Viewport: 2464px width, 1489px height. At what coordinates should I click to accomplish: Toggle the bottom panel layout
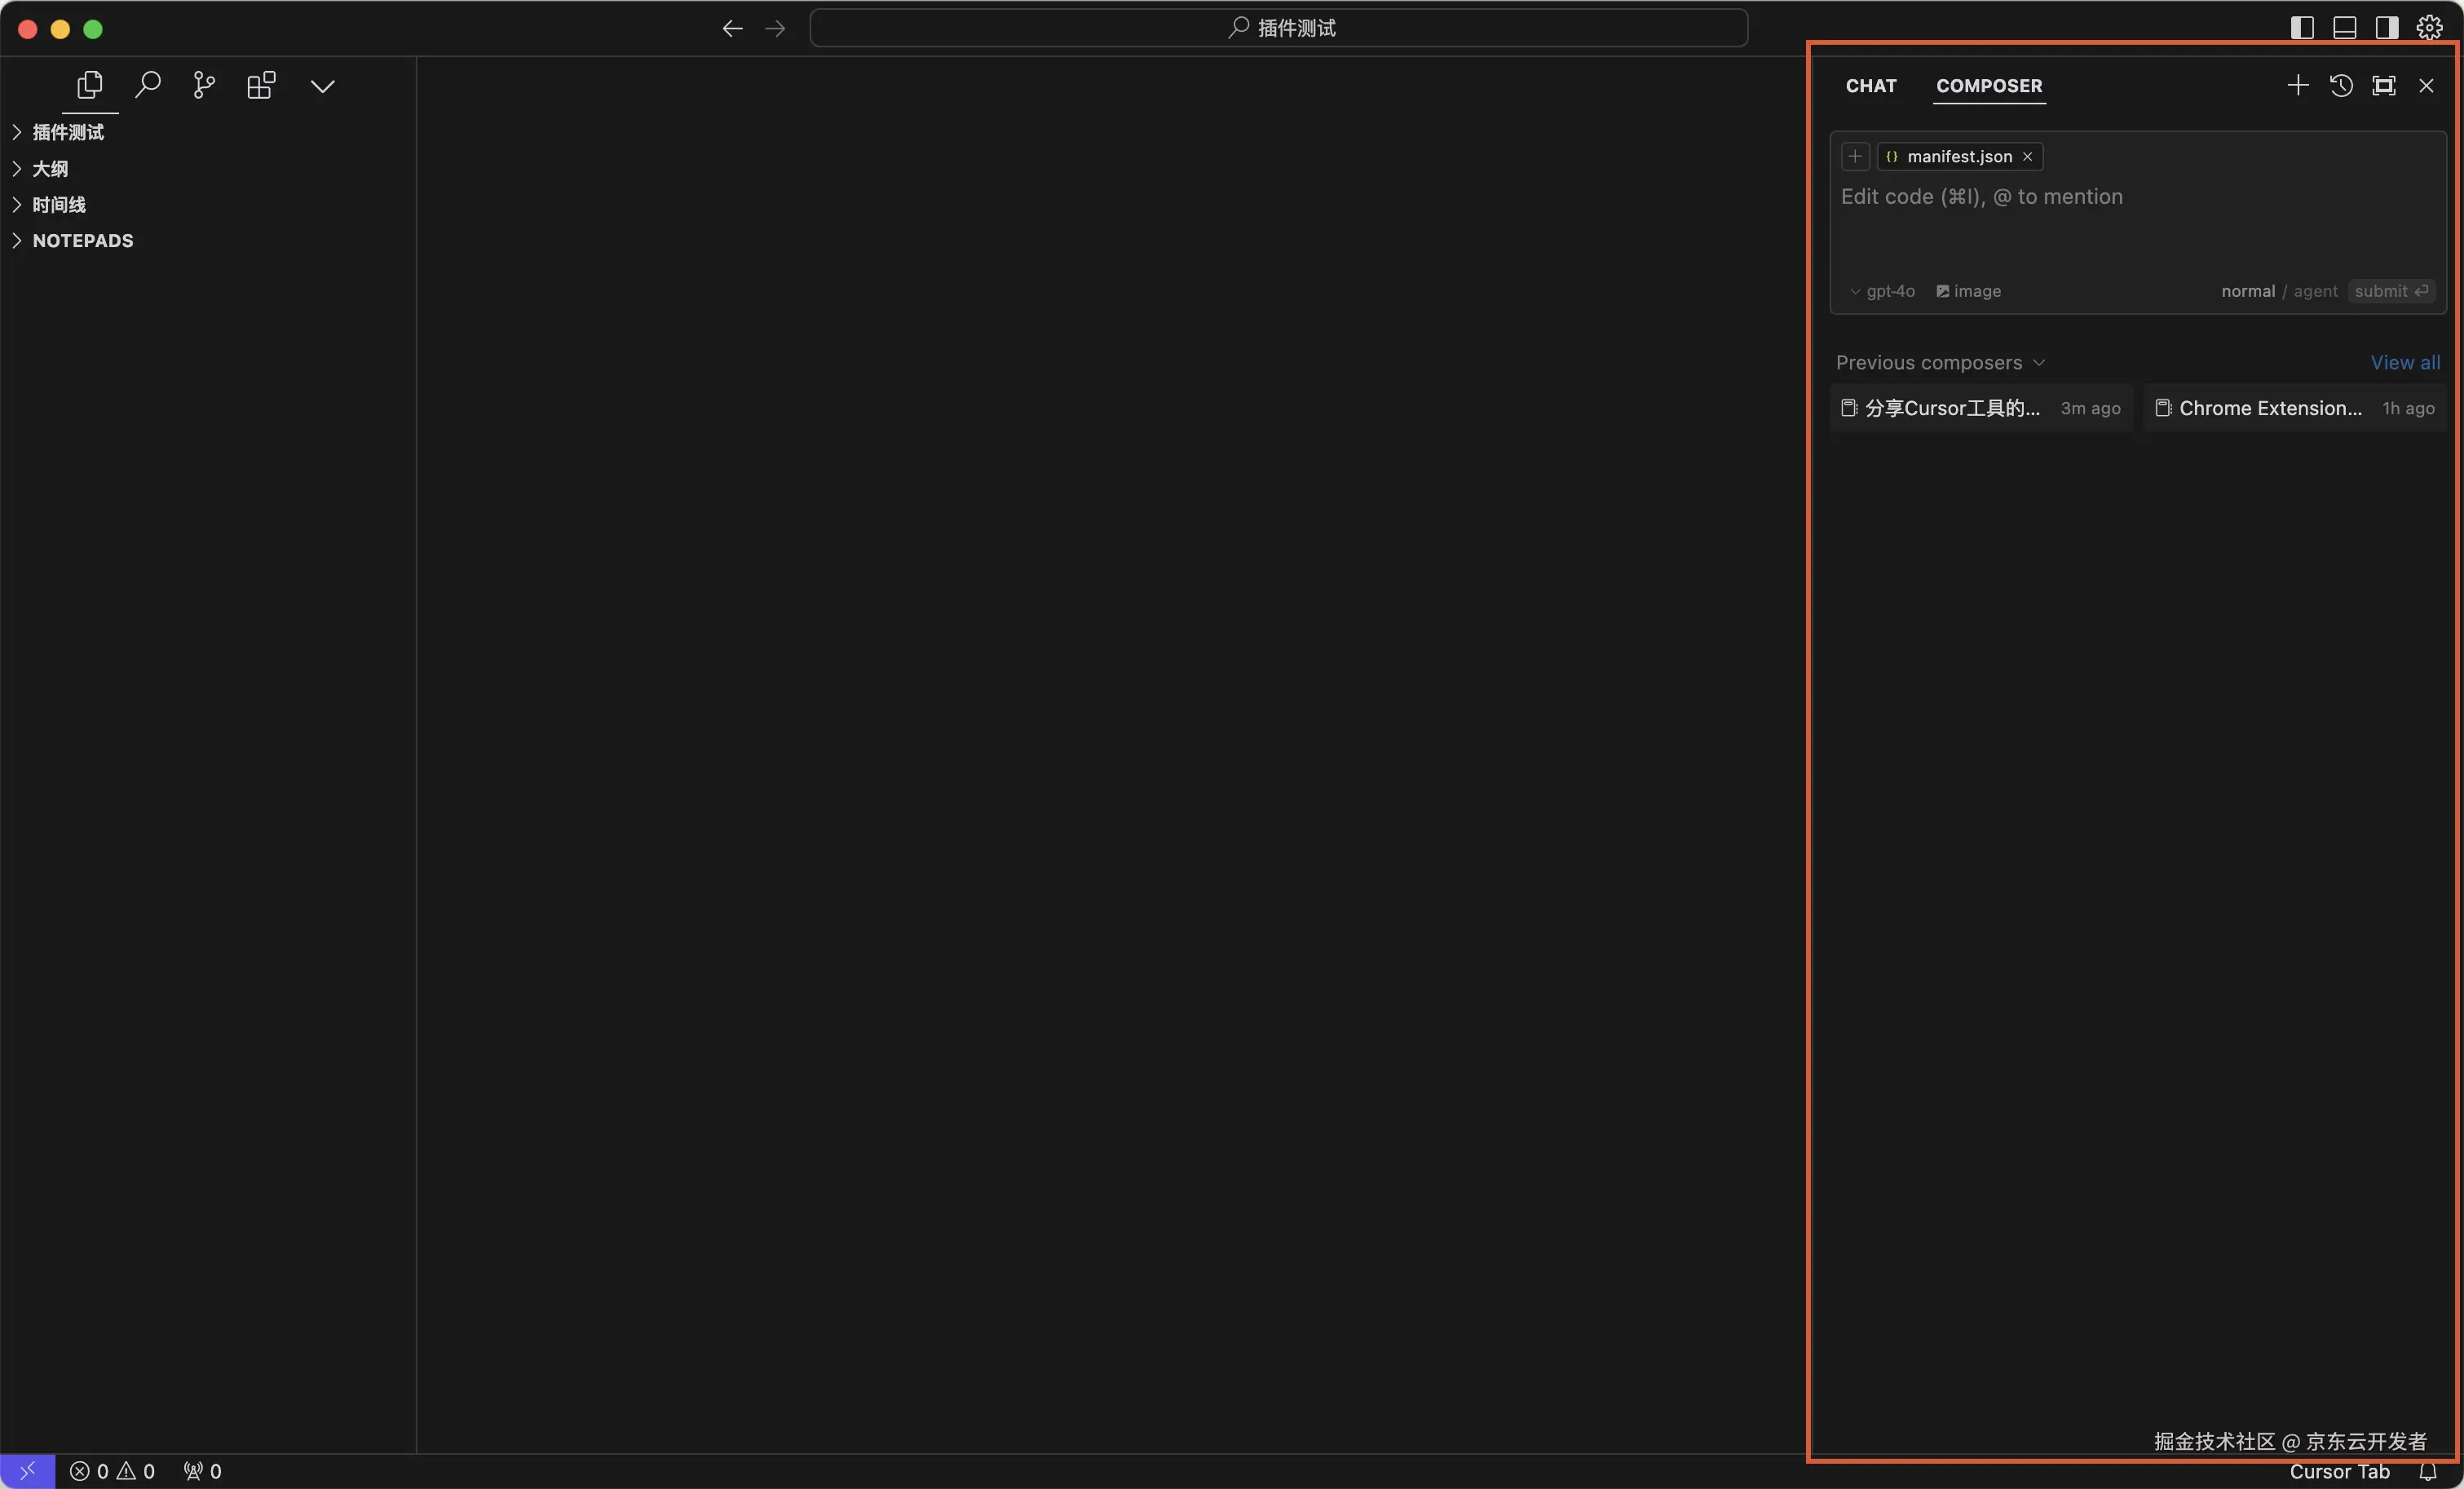[x=2344, y=28]
